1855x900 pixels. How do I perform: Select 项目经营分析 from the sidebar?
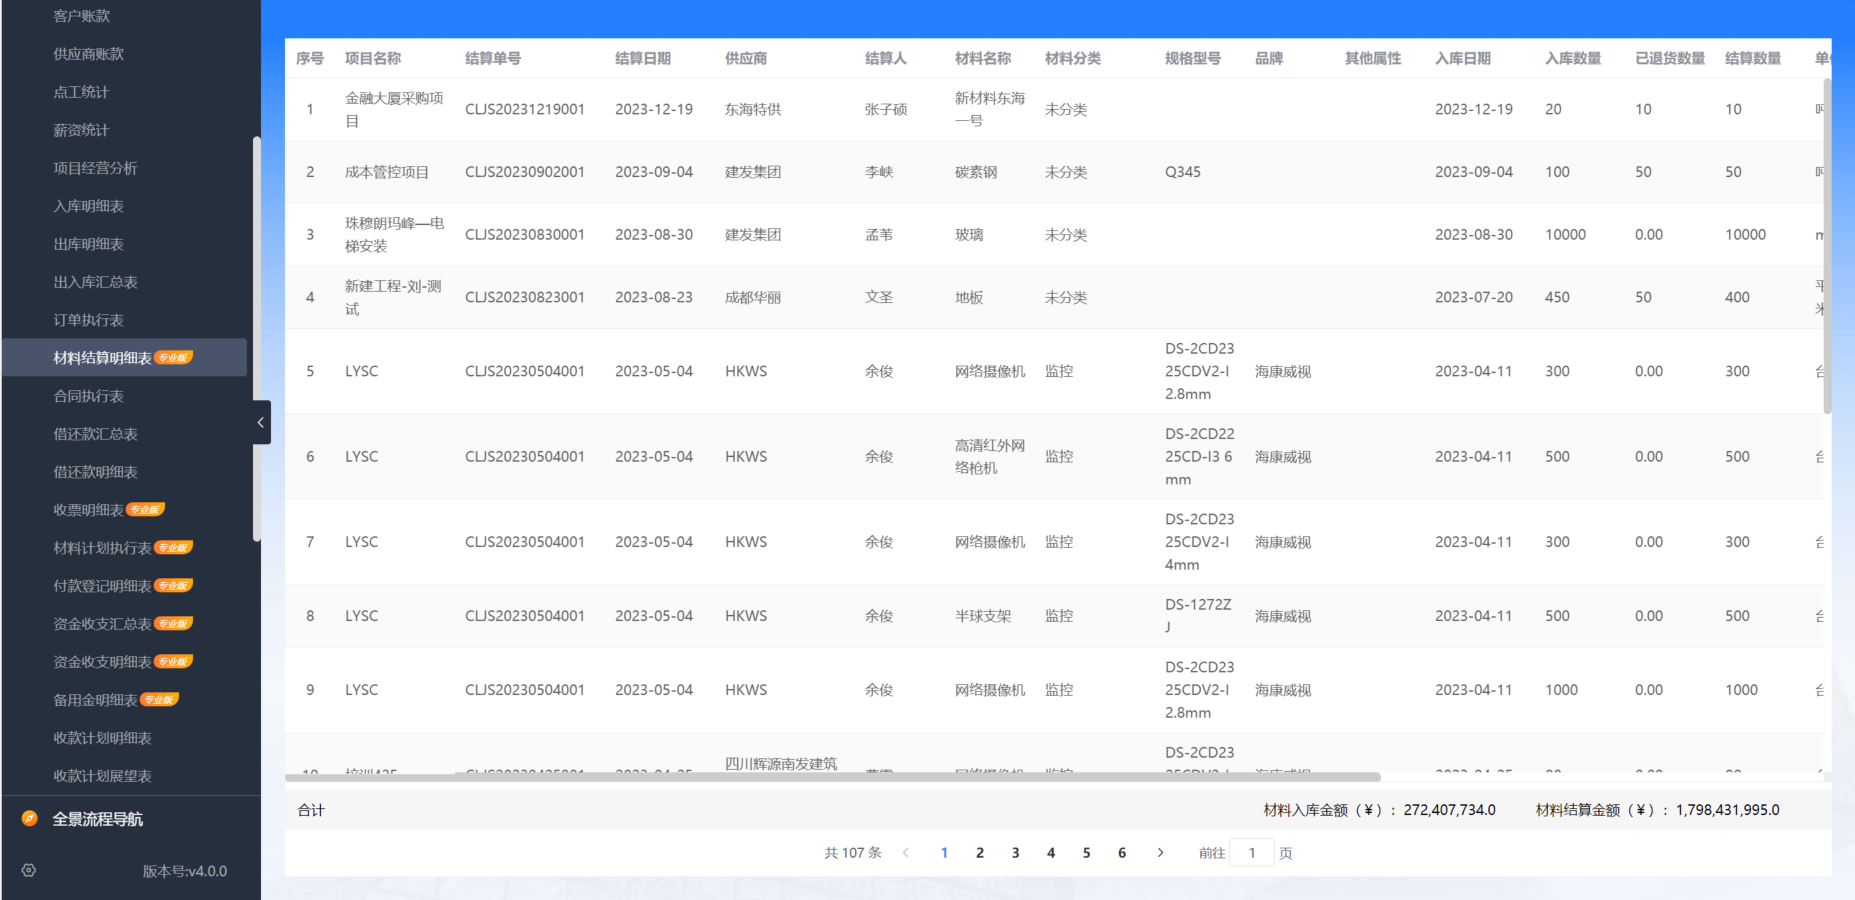click(95, 168)
